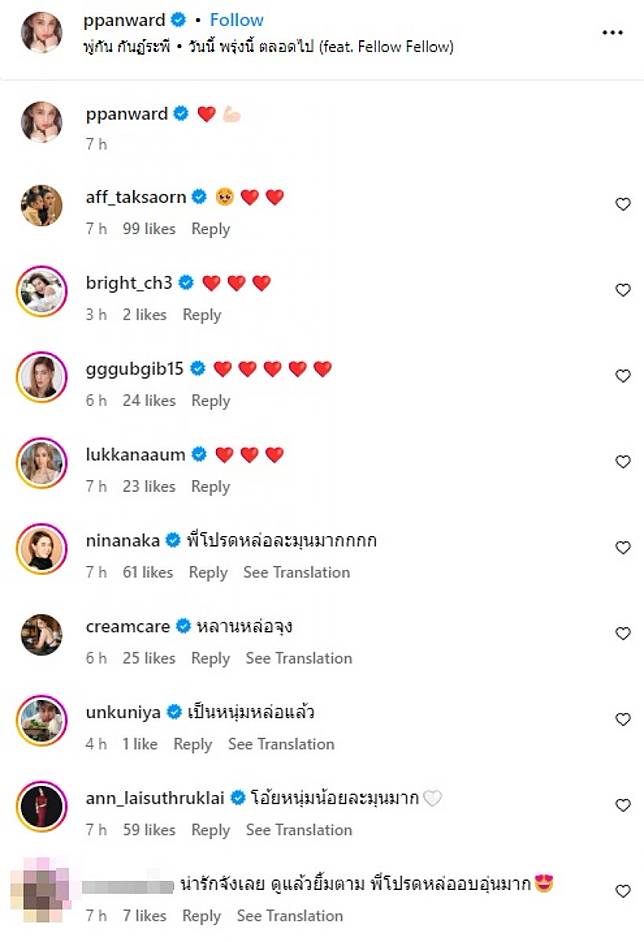Tap the heart icon next to creamcare's comment
Viewport: 644px width, 942px height.
(x=622, y=633)
